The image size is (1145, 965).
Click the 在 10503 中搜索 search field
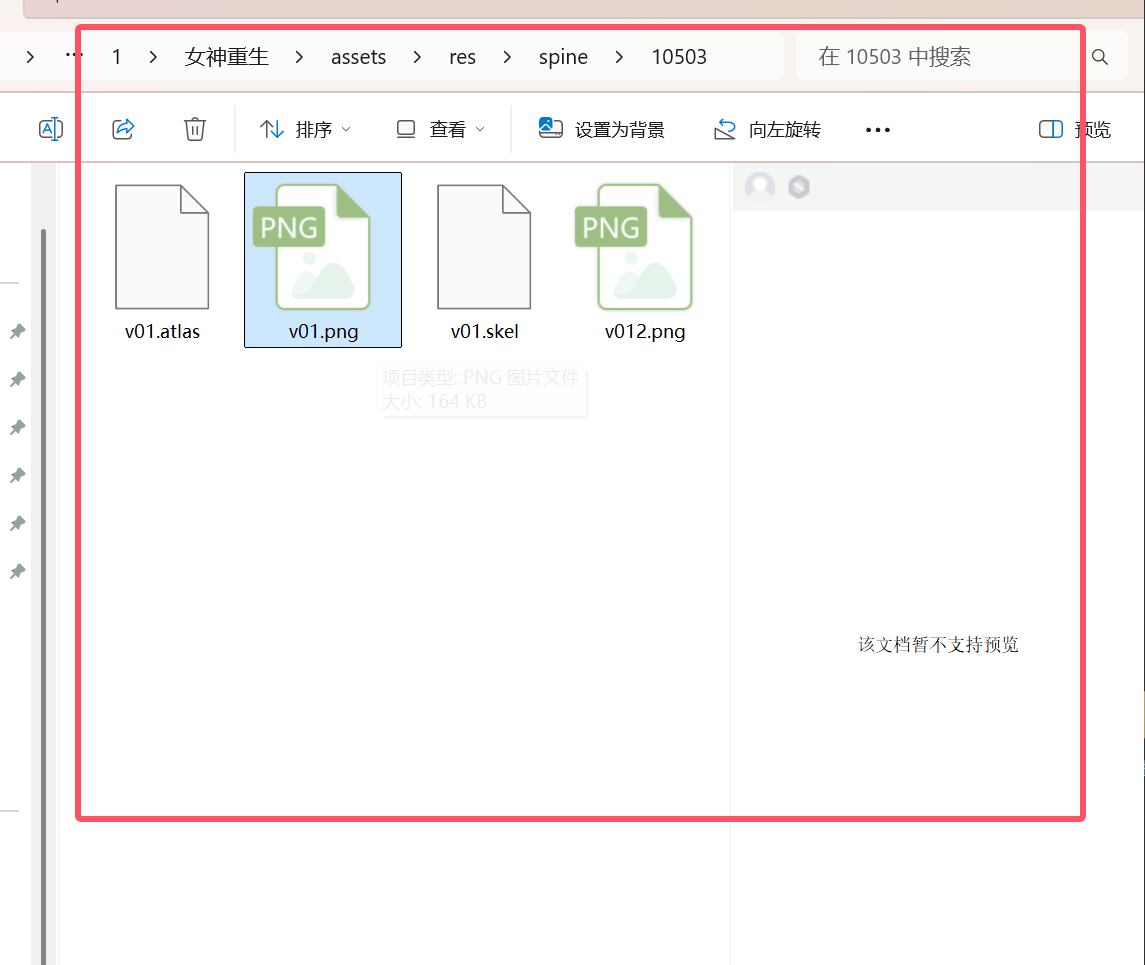coord(940,57)
